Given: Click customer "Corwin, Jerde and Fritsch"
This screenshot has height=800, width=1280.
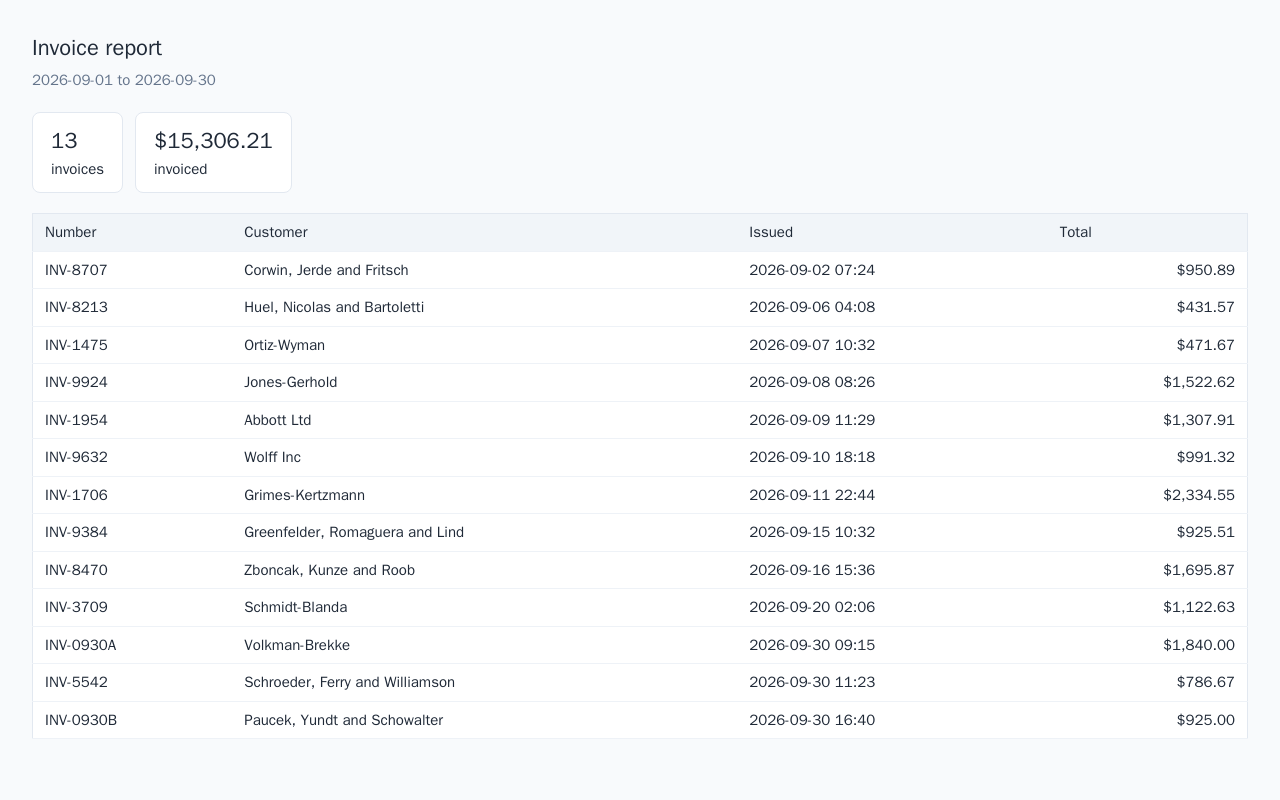Looking at the screenshot, I should tap(326, 270).
